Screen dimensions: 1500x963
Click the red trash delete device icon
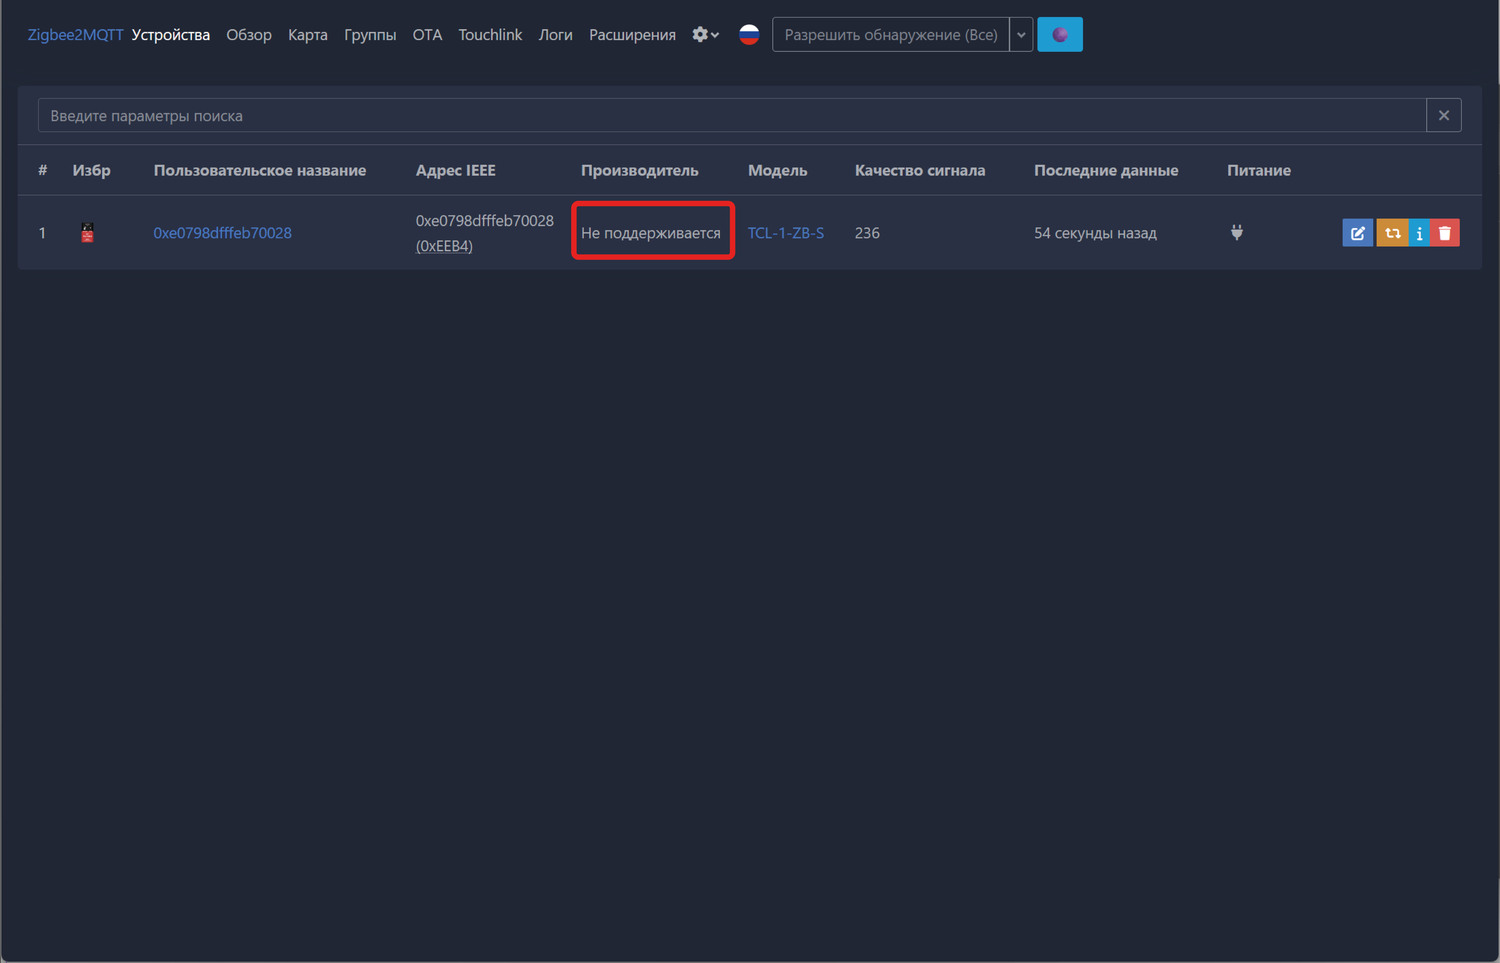[x=1445, y=233]
